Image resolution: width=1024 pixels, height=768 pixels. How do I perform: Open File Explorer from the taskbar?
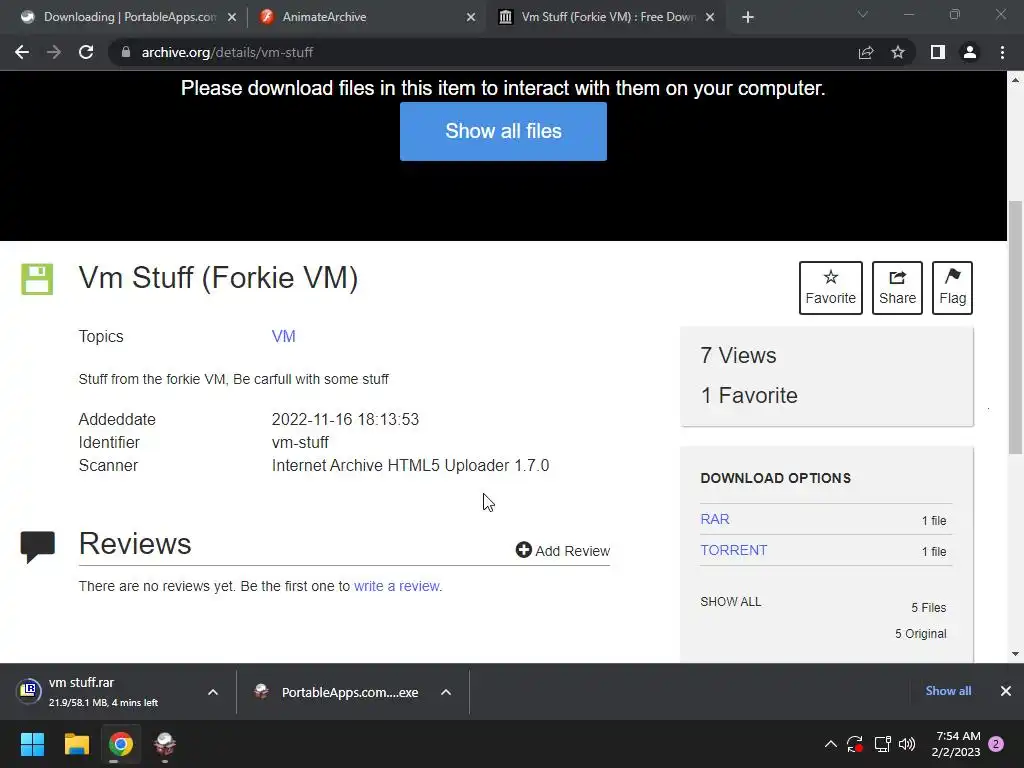[76, 744]
